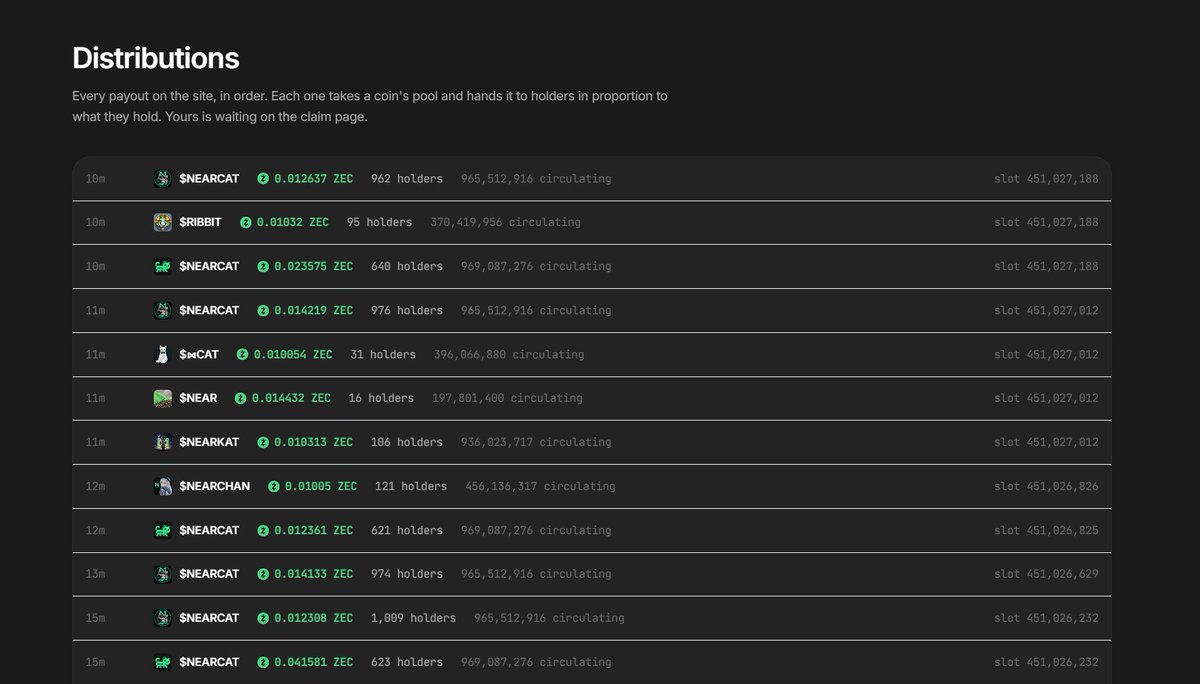Click the "106 holders" count

407,442
